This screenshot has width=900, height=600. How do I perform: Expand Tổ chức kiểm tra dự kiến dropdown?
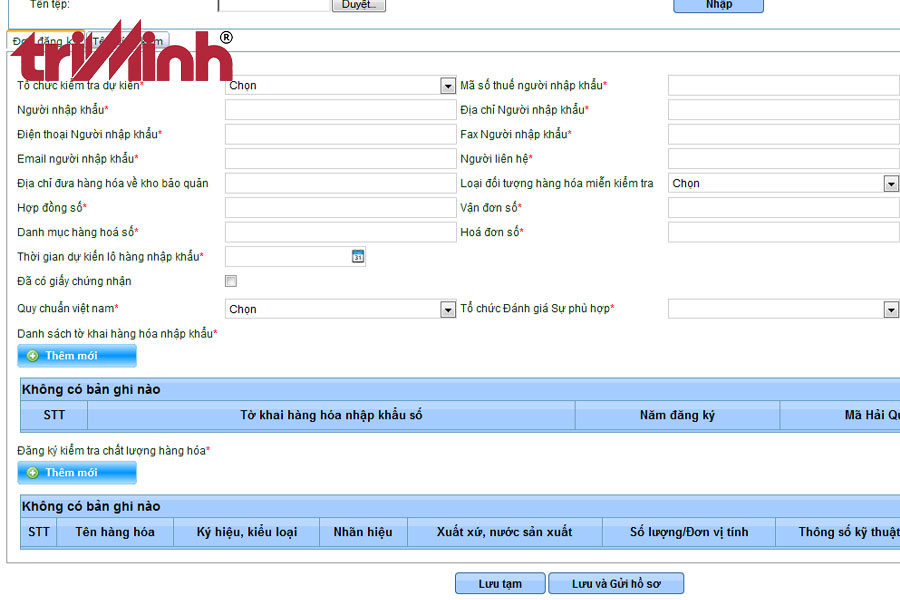(x=448, y=86)
